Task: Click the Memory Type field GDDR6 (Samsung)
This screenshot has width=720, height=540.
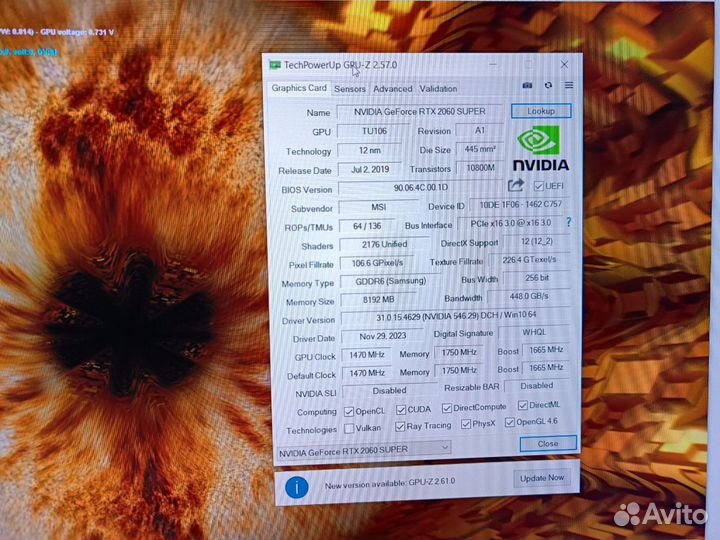Action: click(x=390, y=281)
